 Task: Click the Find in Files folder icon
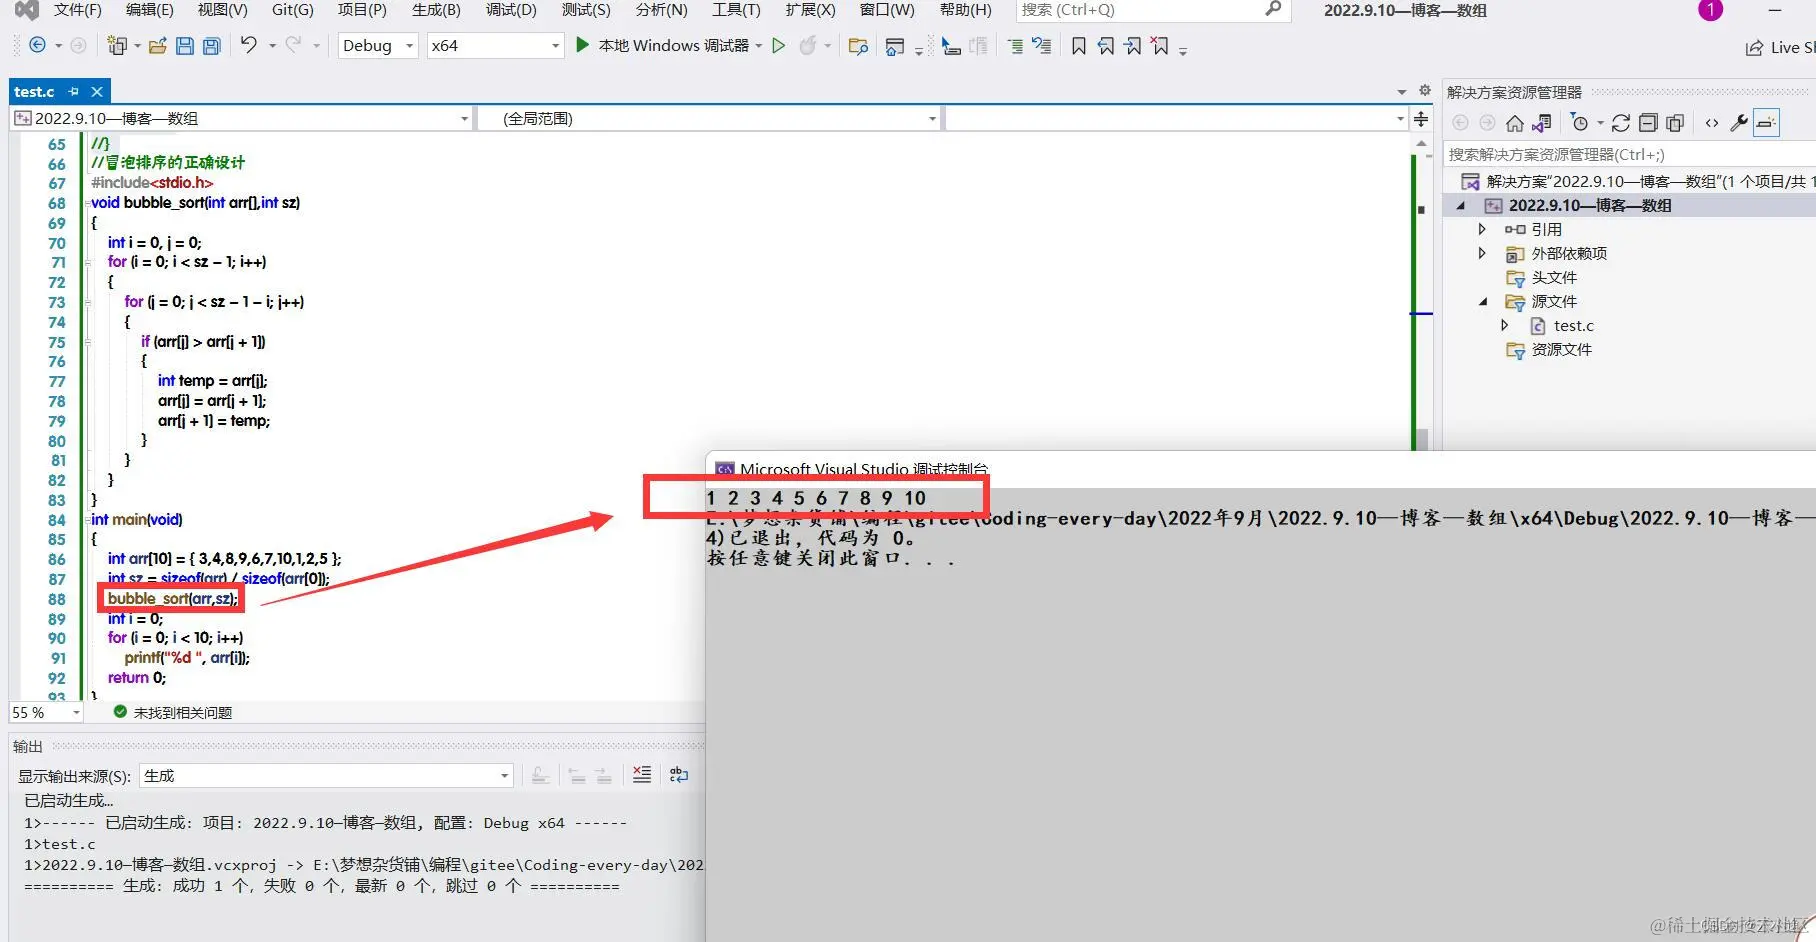pyautogui.click(x=858, y=46)
